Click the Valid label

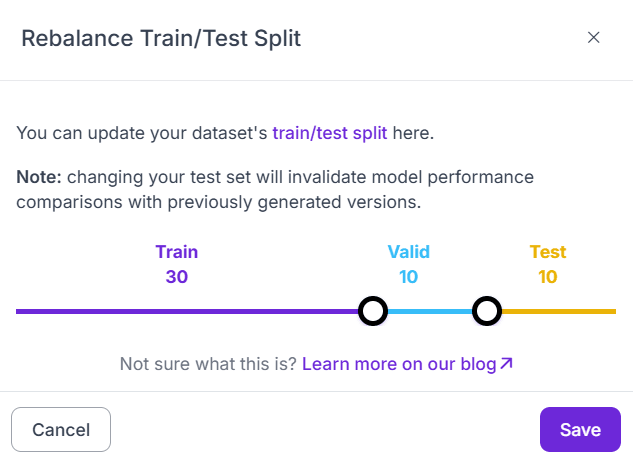click(x=408, y=252)
